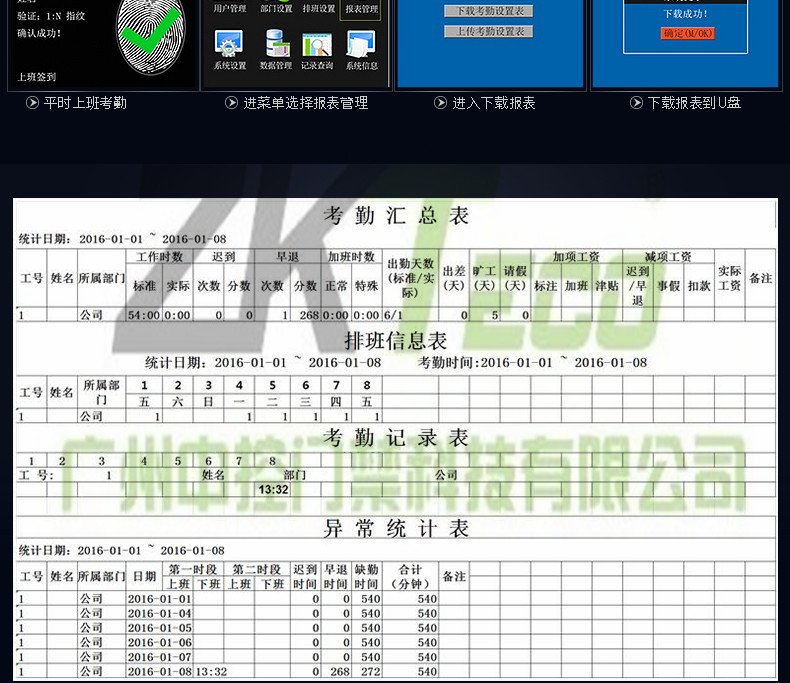Click the 考勤汇总表 report title

coord(397,215)
